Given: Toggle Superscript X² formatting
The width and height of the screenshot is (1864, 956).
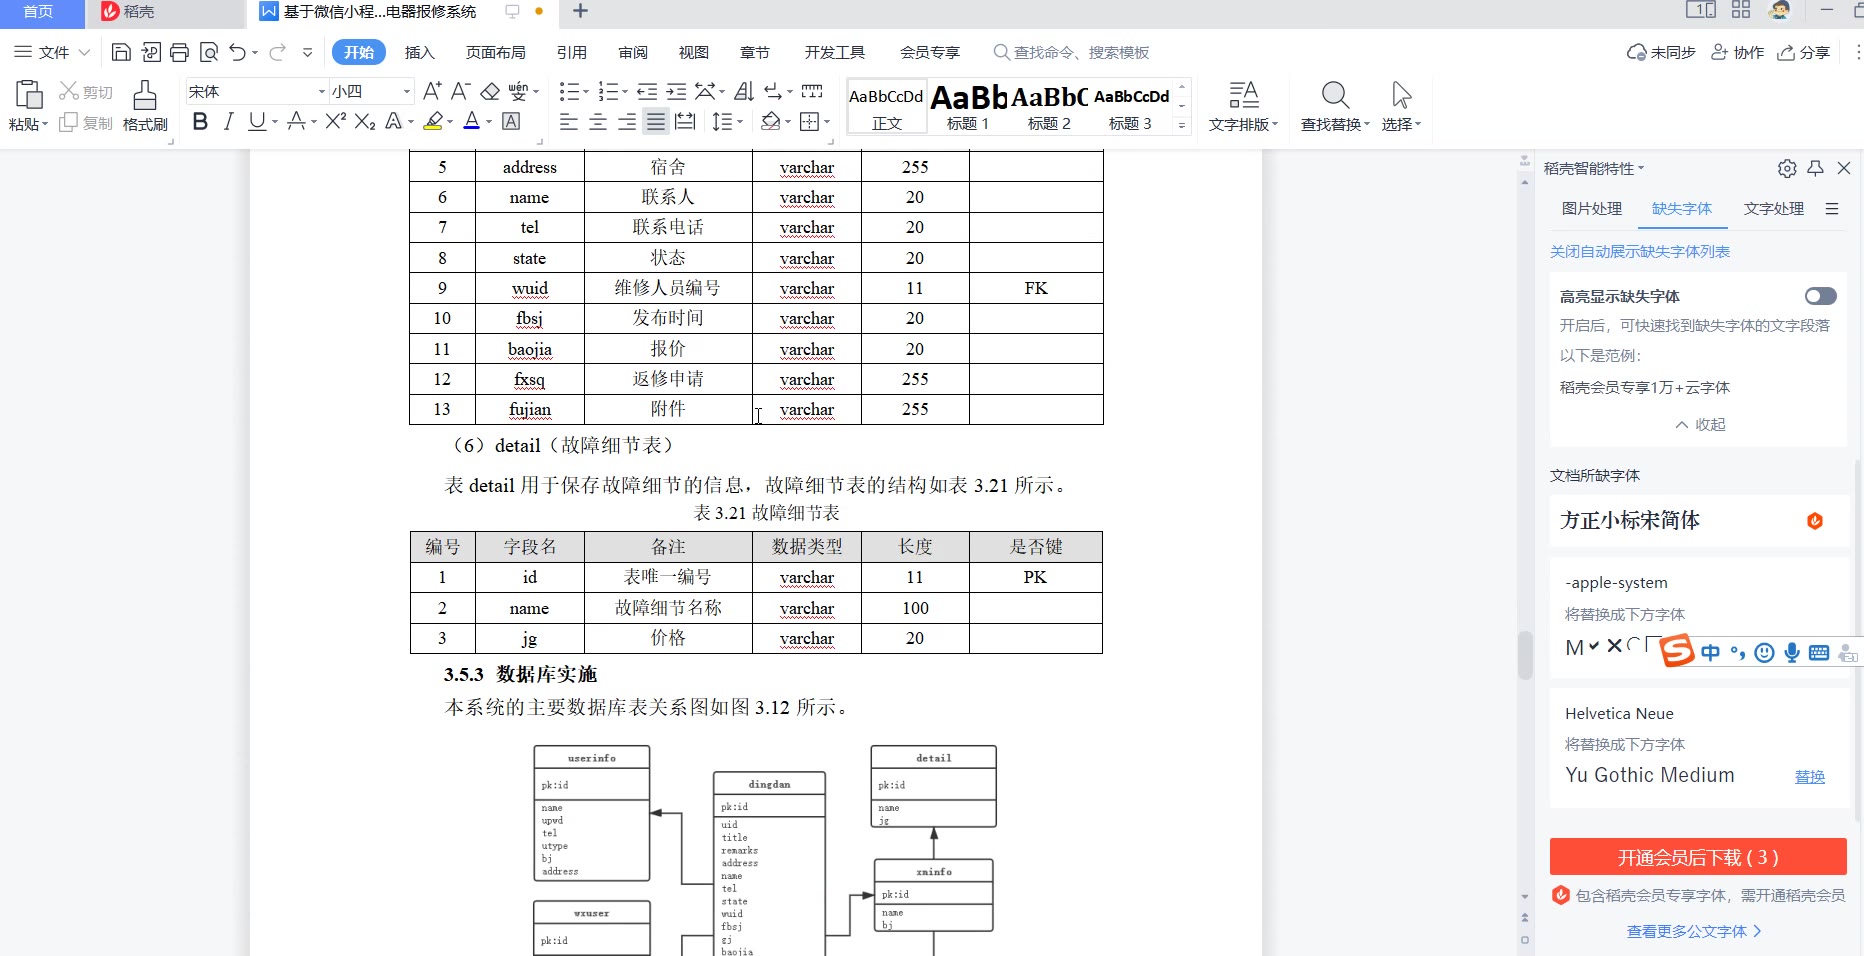Looking at the screenshot, I should 336,121.
